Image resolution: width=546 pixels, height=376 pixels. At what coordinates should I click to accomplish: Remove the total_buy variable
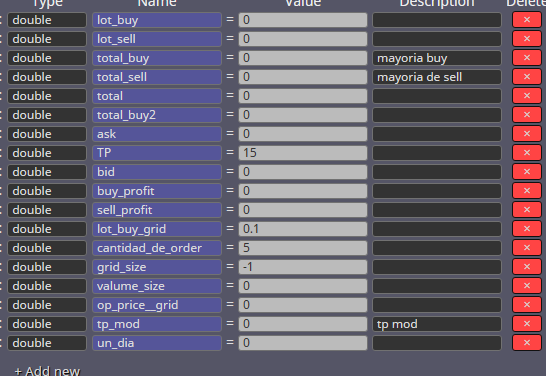point(527,58)
